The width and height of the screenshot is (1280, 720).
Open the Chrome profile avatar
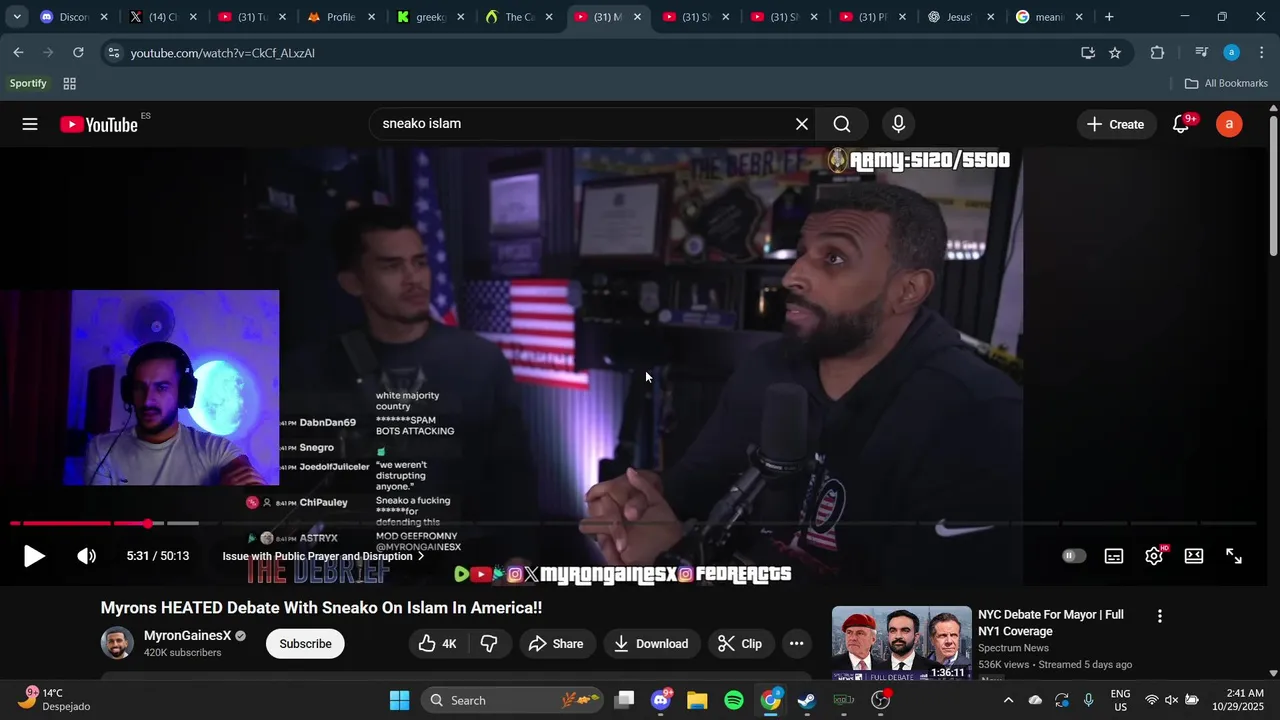coord(1231,53)
